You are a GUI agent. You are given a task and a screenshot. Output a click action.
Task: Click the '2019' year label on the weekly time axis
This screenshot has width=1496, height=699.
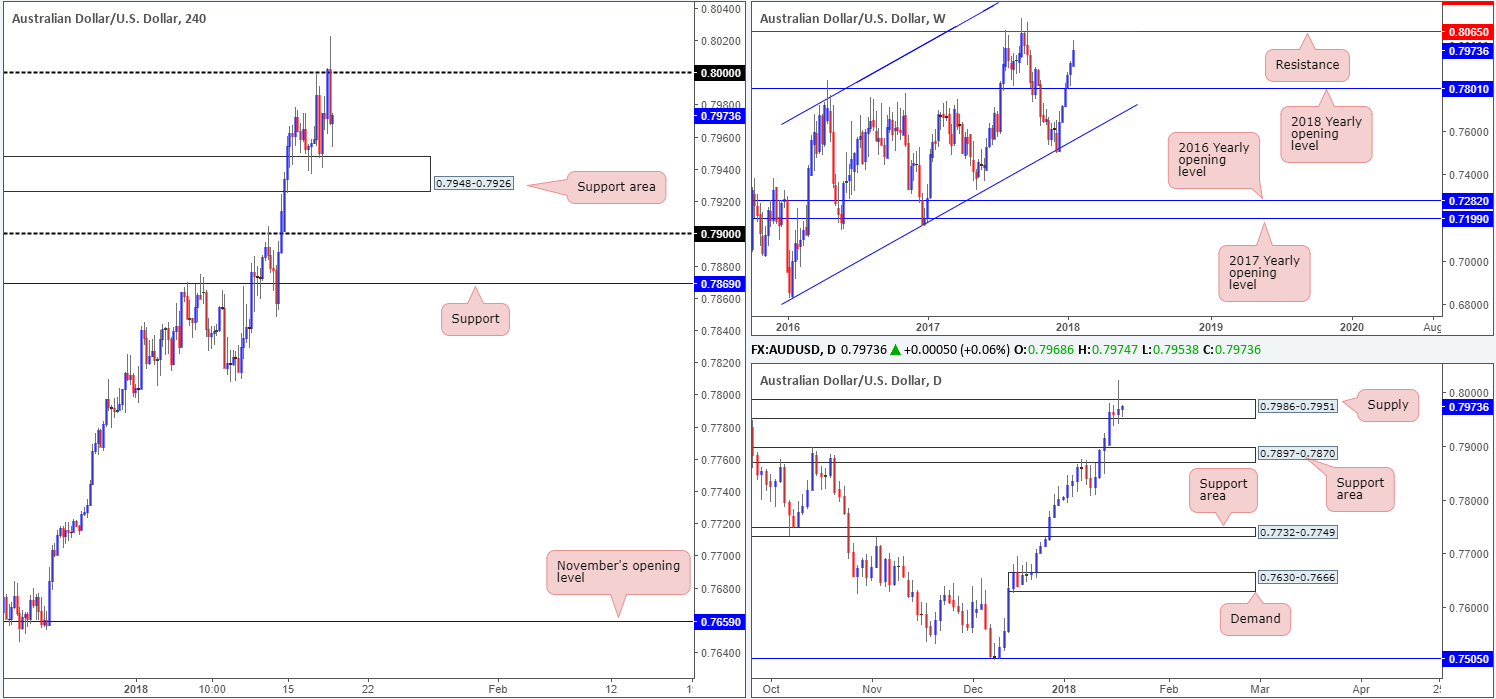(1210, 326)
